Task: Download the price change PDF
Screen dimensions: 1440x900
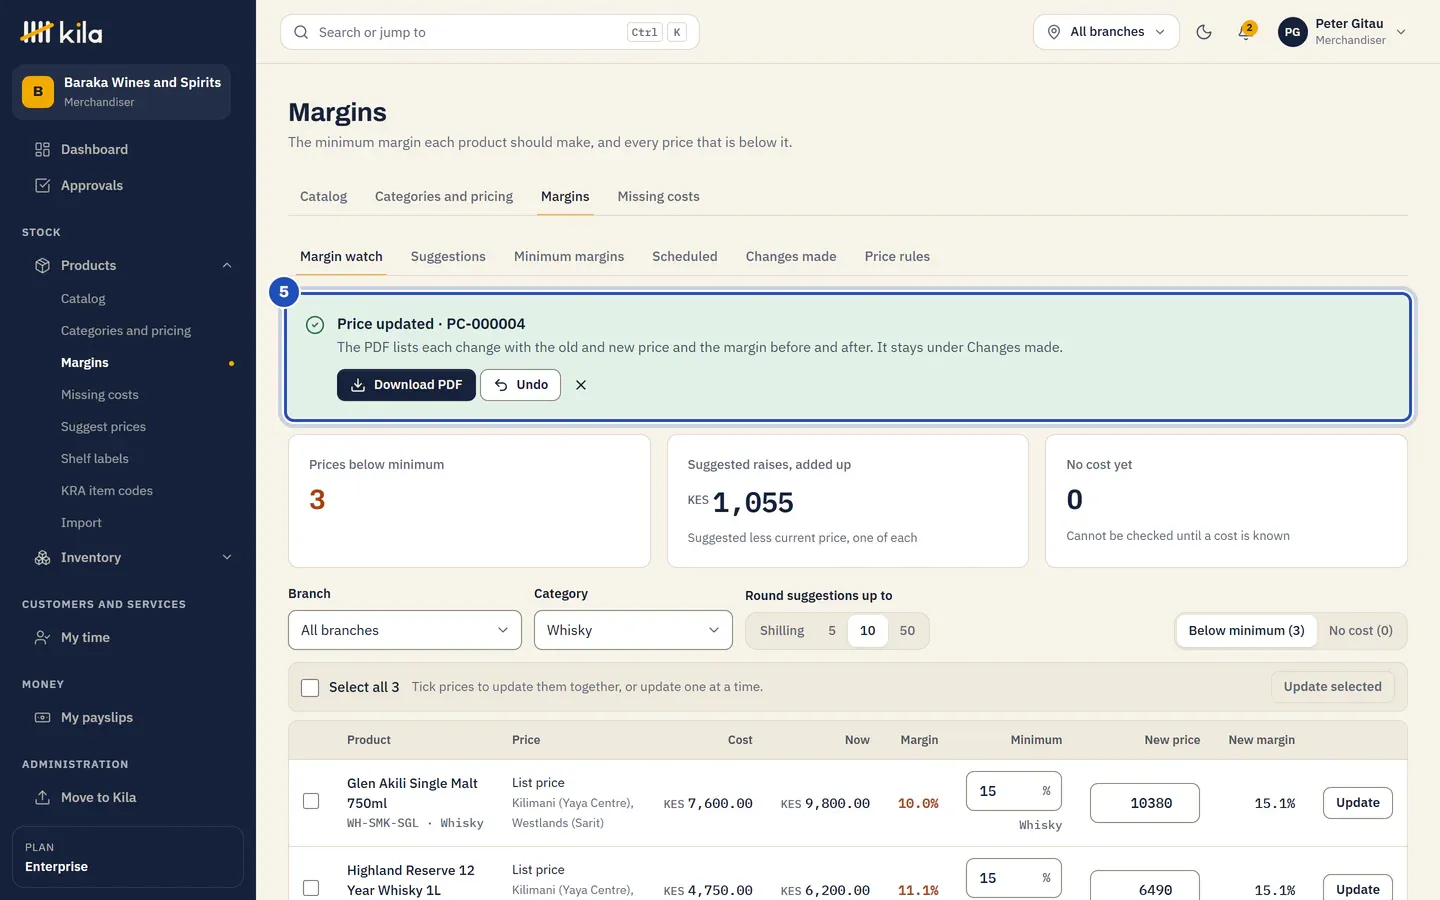Action: point(406,385)
